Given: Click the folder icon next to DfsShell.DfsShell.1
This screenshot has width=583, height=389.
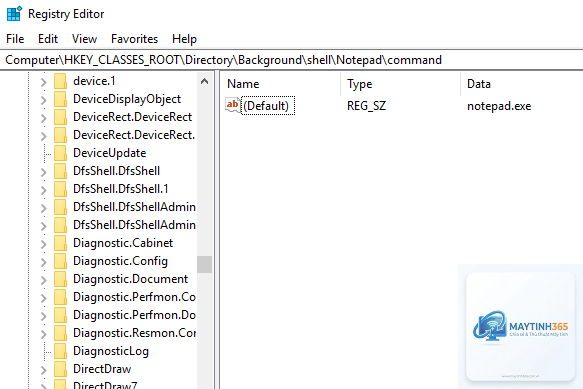Looking at the screenshot, I should click(60, 189).
